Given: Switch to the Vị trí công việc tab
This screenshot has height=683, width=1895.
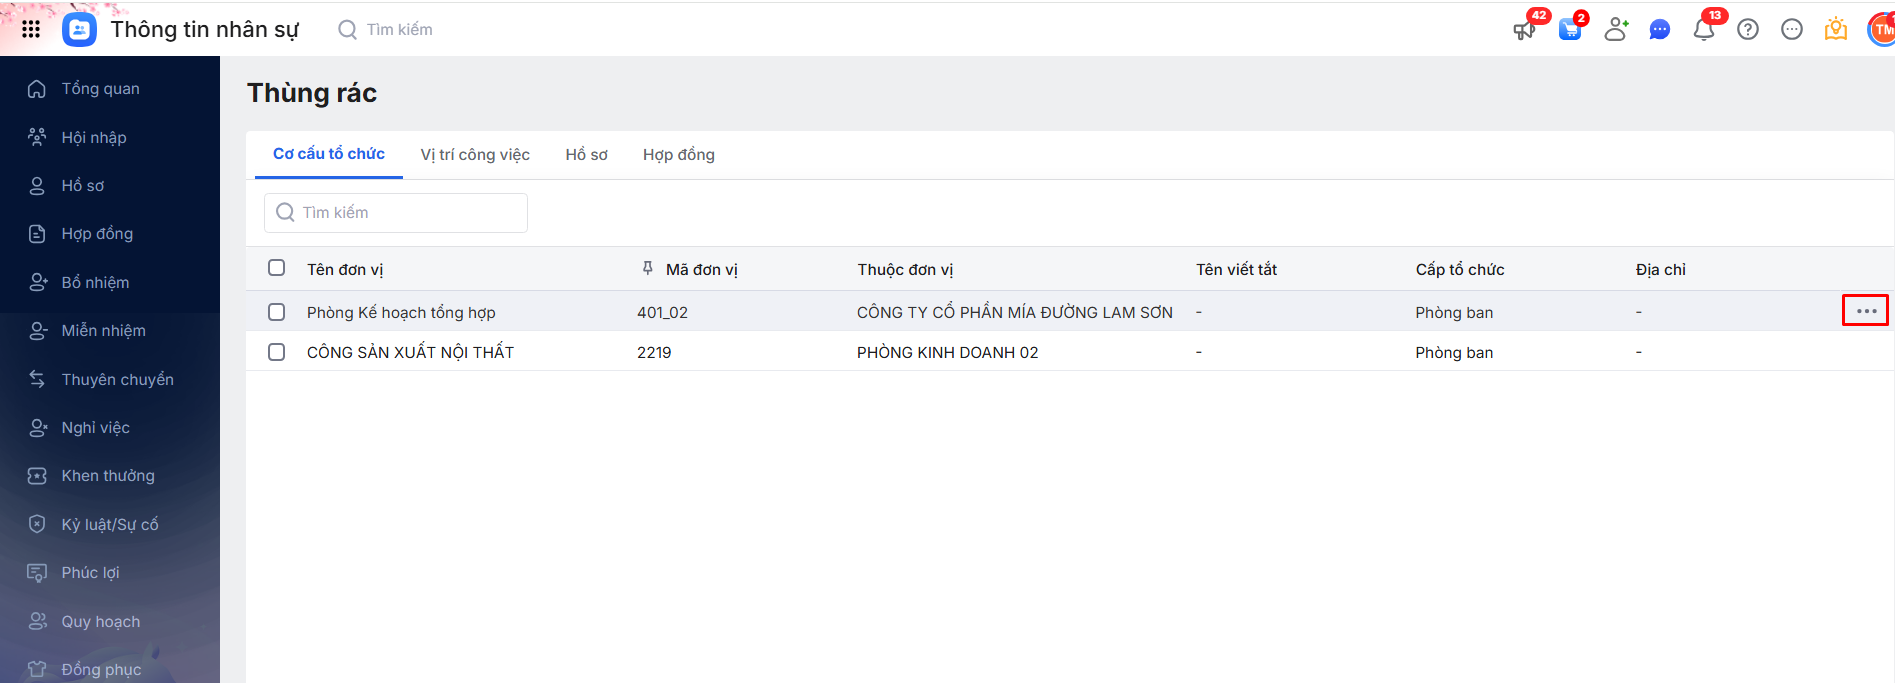Looking at the screenshot, I should point(475,155).
